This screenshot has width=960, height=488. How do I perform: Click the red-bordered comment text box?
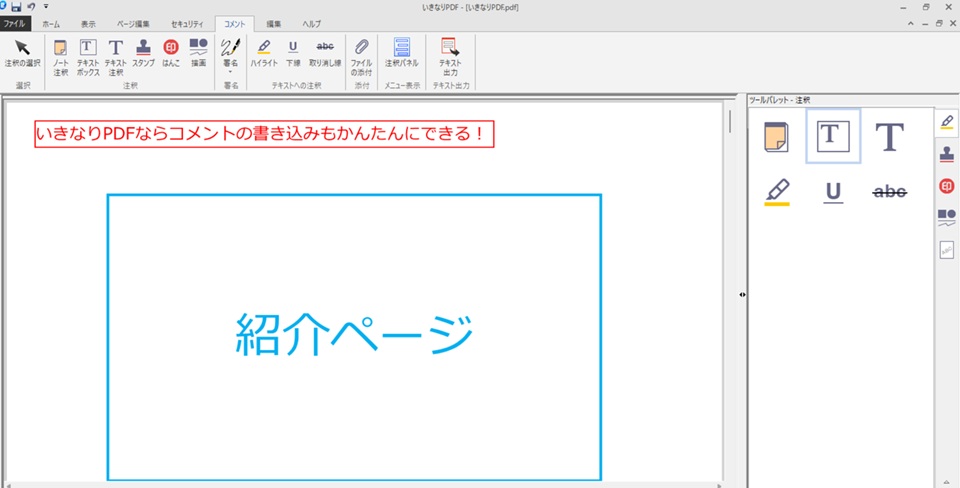coord(265,134)
